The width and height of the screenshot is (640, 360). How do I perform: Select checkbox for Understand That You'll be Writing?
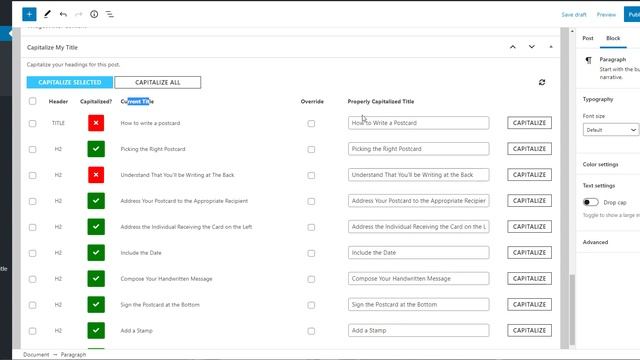pyautogui.click(x=32, y=175)
